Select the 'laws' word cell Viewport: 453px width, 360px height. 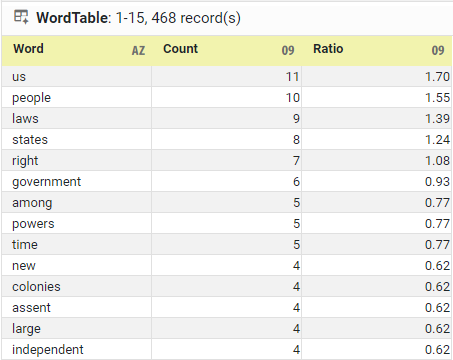77,118
